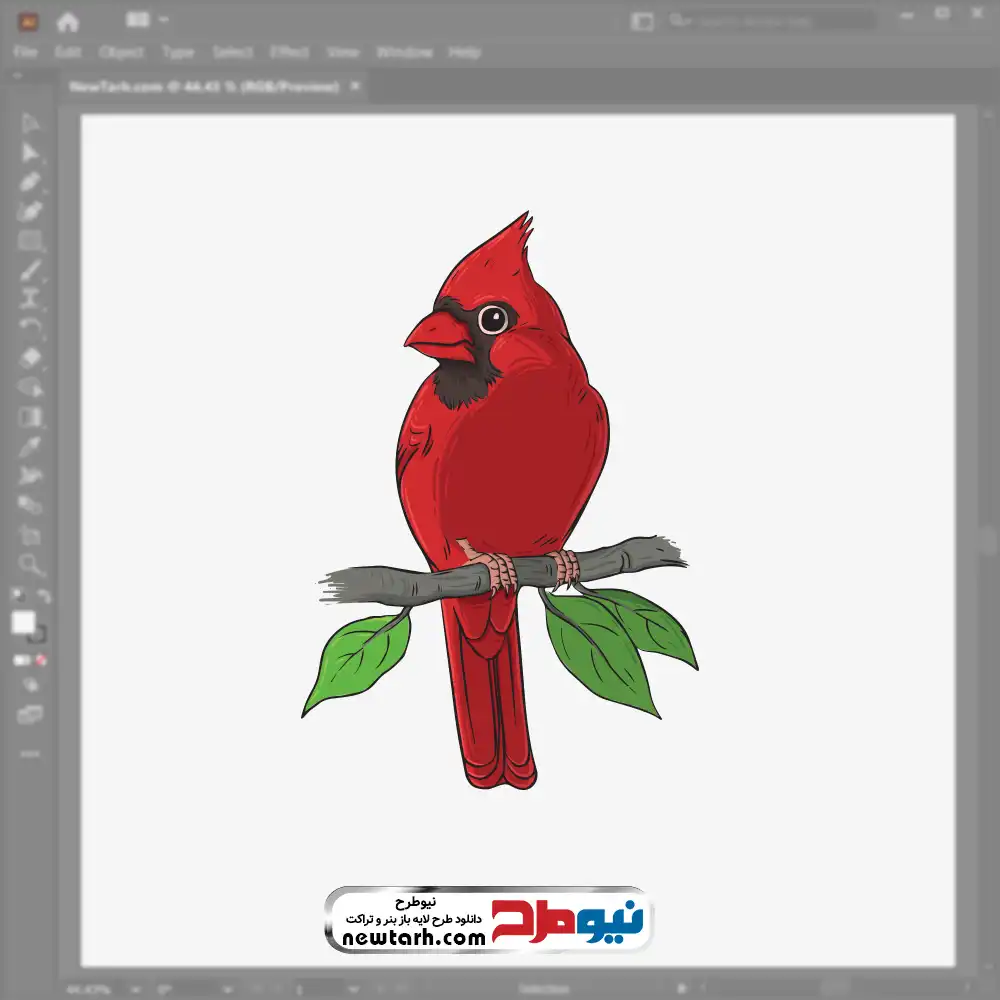
Task: Click the Edit Toolbar three-dots icon
Action: 30,753
